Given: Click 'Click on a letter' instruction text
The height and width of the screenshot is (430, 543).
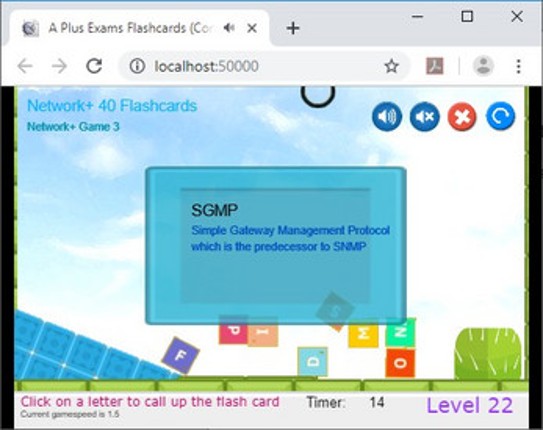Looking at the screenshot, I should pos(150,402).
